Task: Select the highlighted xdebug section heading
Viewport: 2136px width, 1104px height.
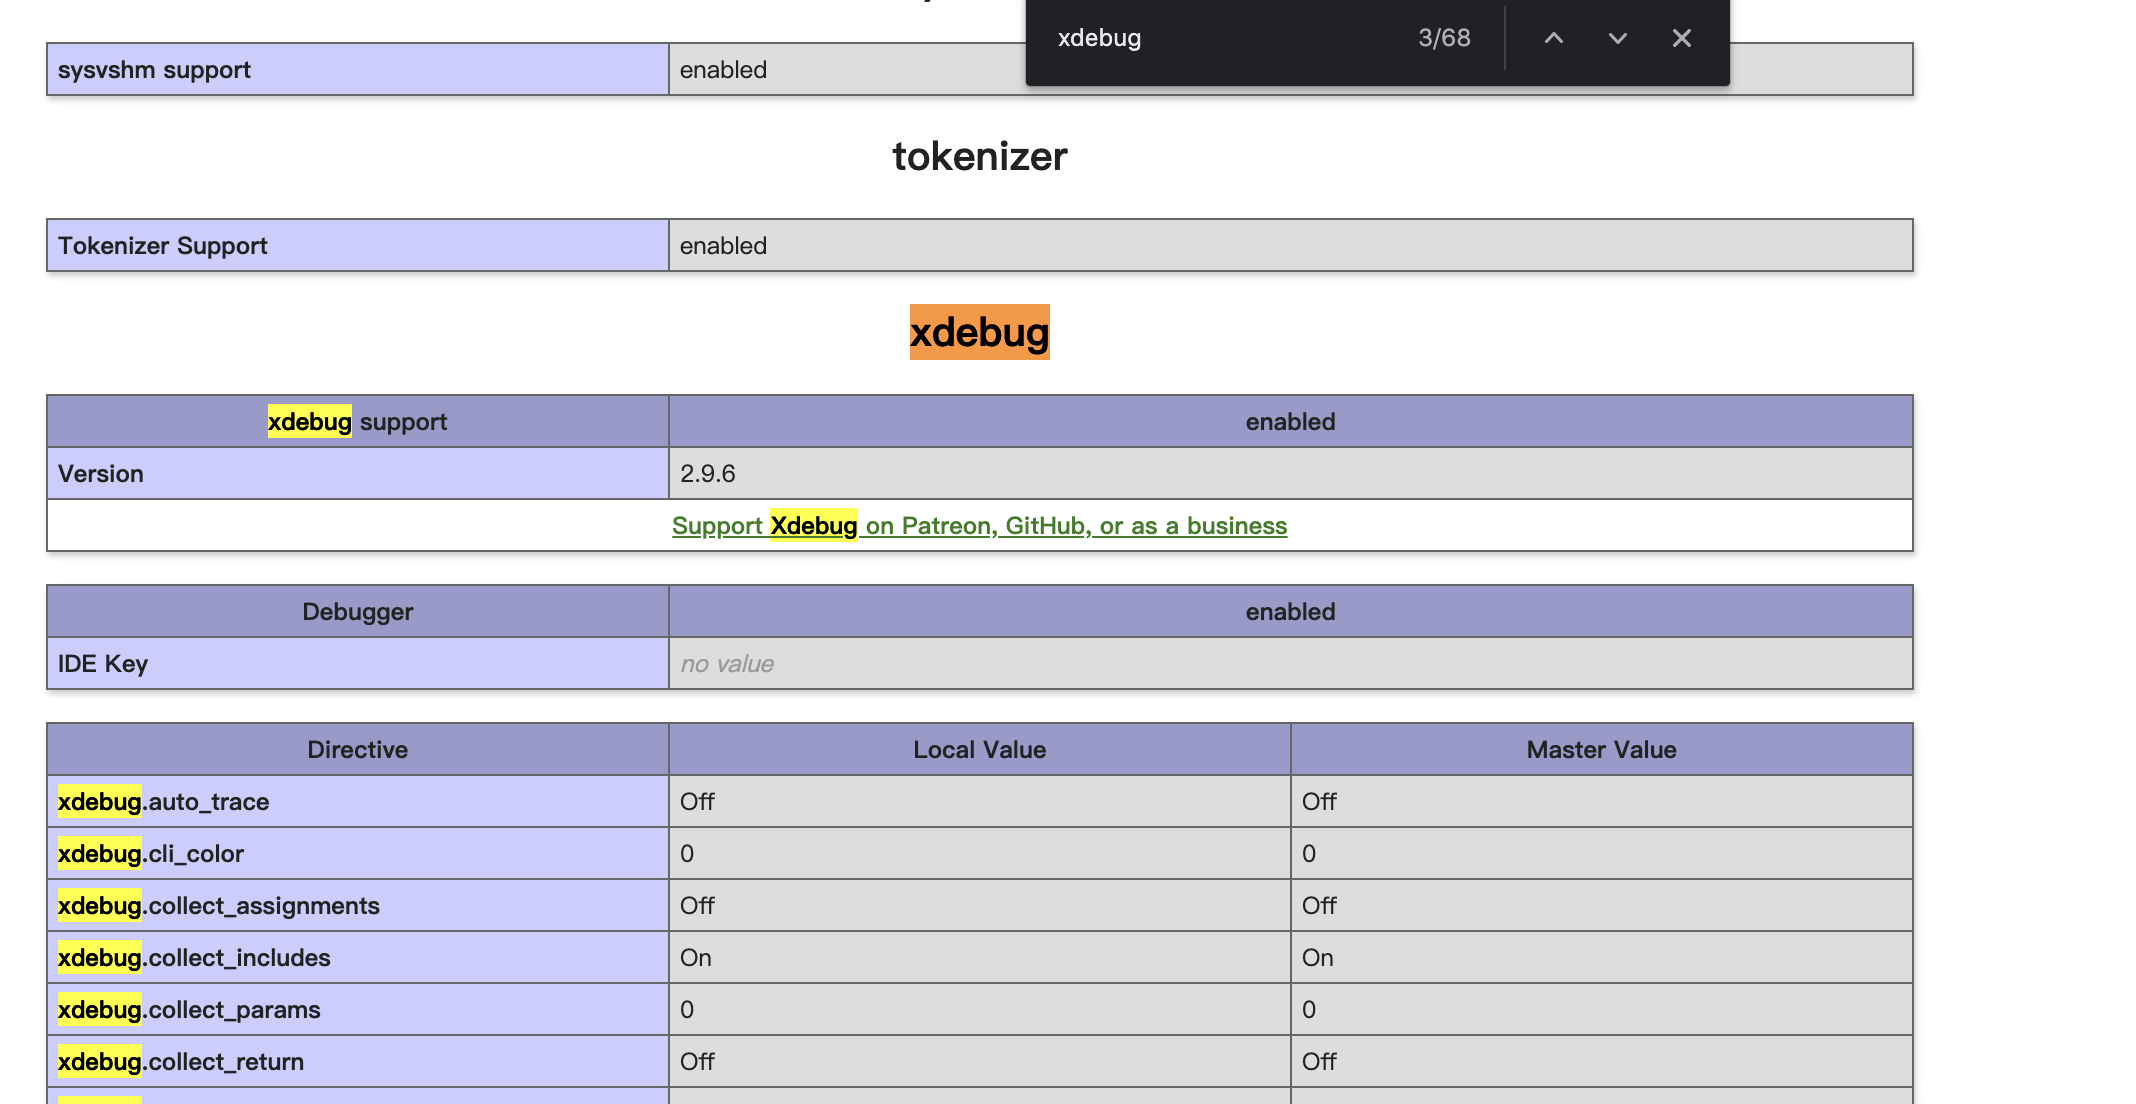Action: (x=979, y=332)
